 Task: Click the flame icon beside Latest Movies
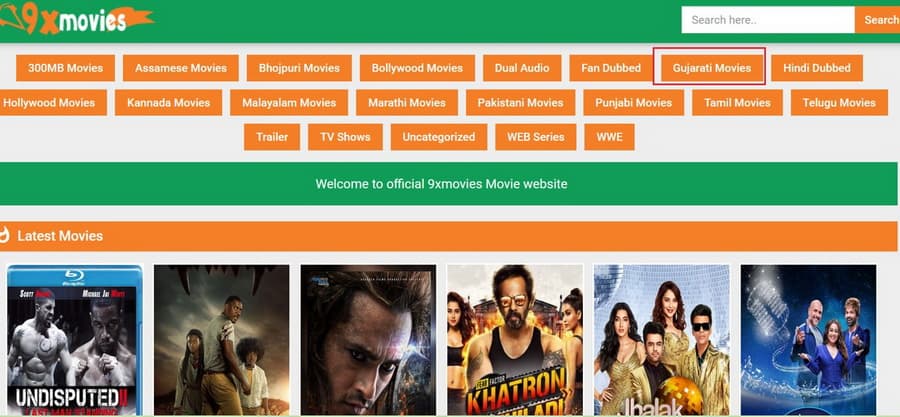pos(5,236)
